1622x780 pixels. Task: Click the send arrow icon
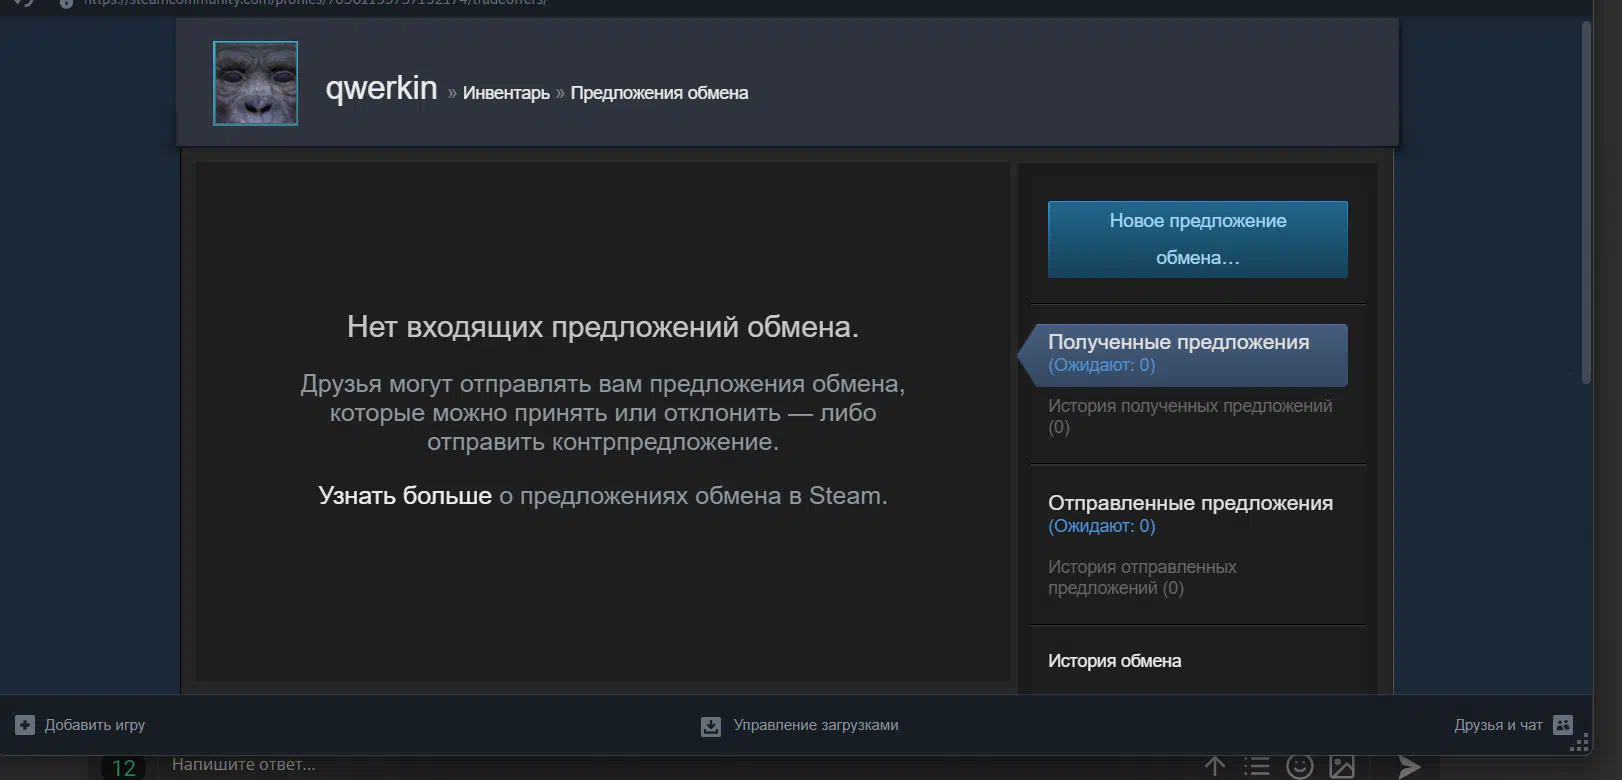(1409, 767)
